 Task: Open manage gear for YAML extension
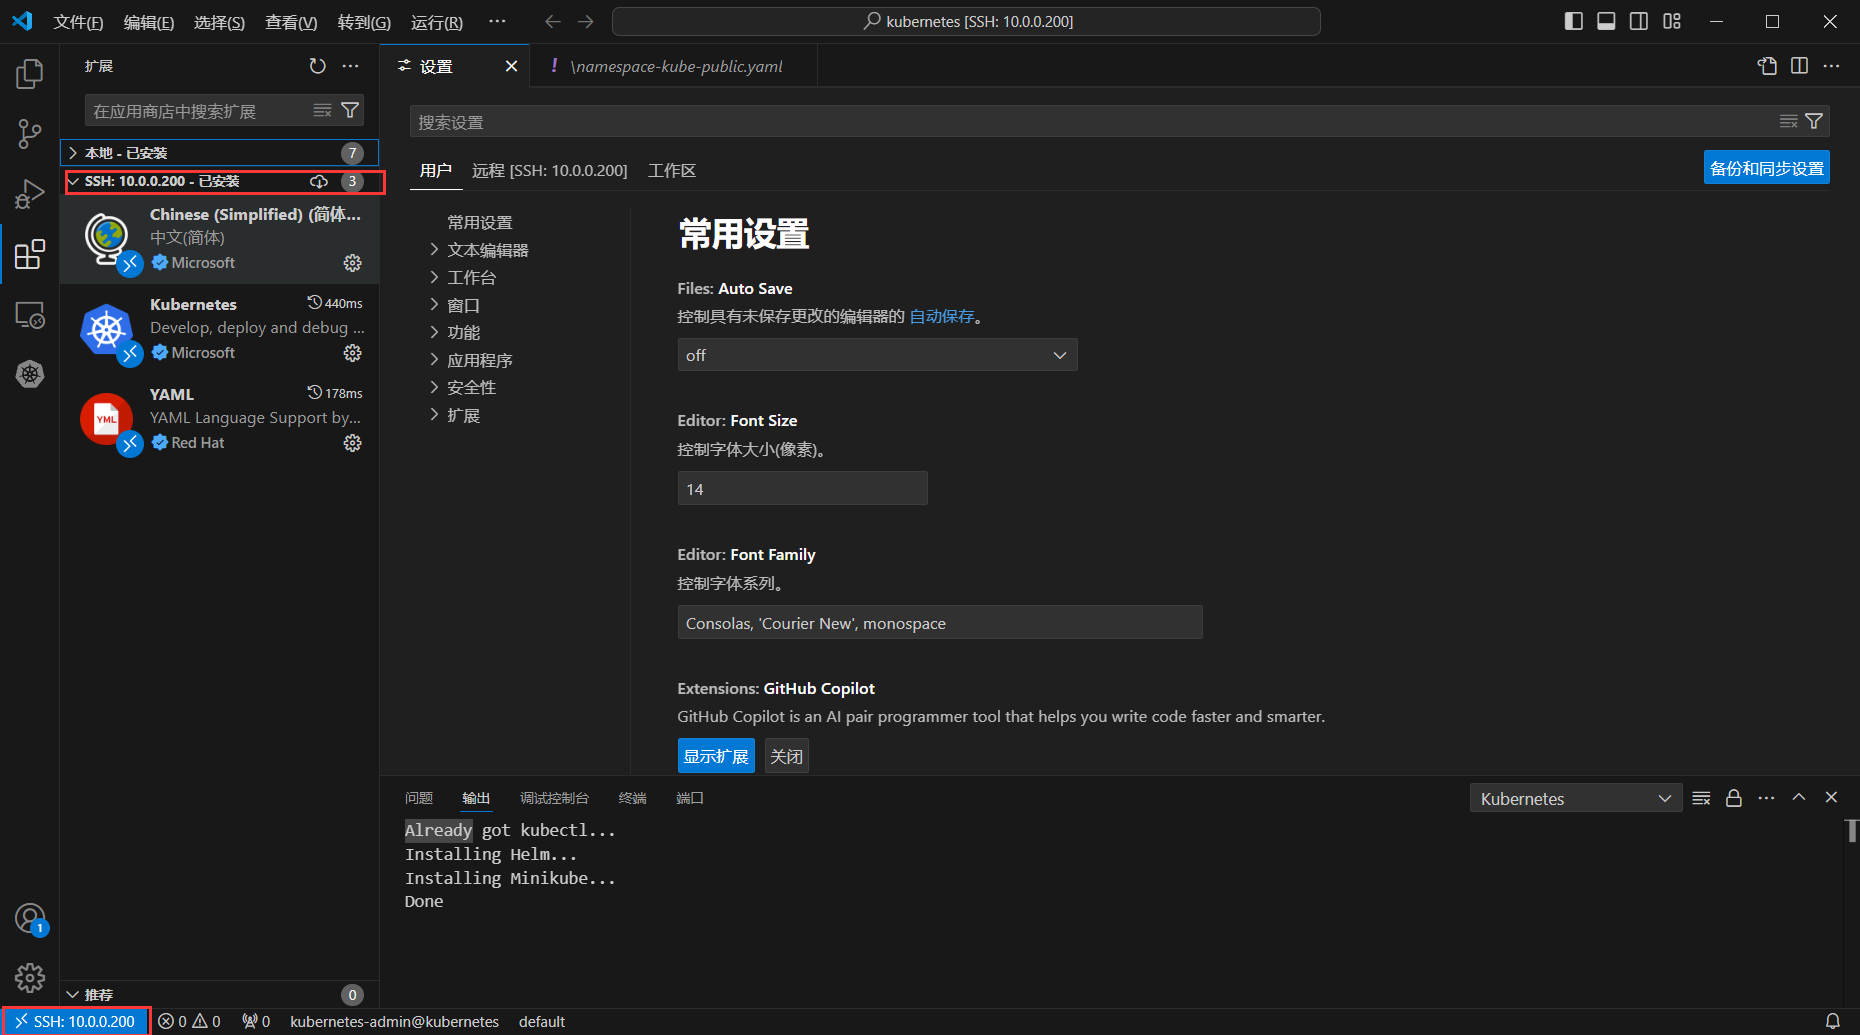click(353, 443)
